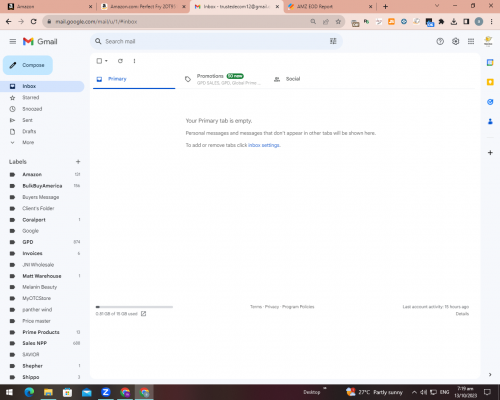
Task: Show search options filter icon
Action: [x=333, y=41]
